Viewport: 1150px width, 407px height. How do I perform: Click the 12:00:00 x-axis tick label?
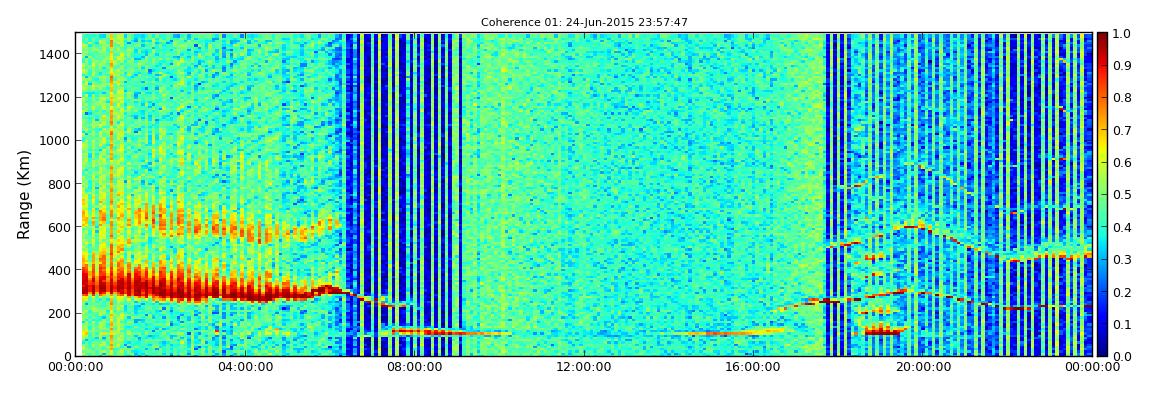click(584, 367)
